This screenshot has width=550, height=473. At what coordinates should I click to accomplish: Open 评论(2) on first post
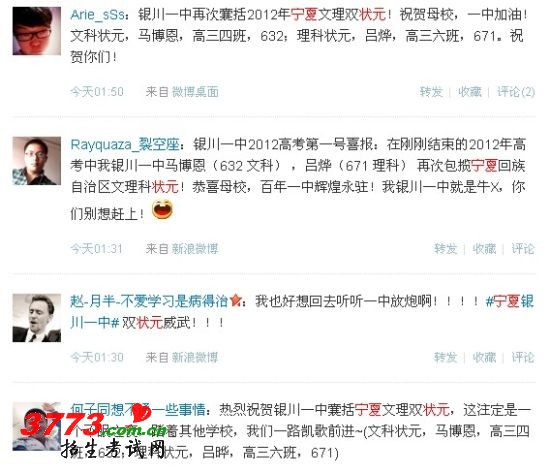coord(516,92)
